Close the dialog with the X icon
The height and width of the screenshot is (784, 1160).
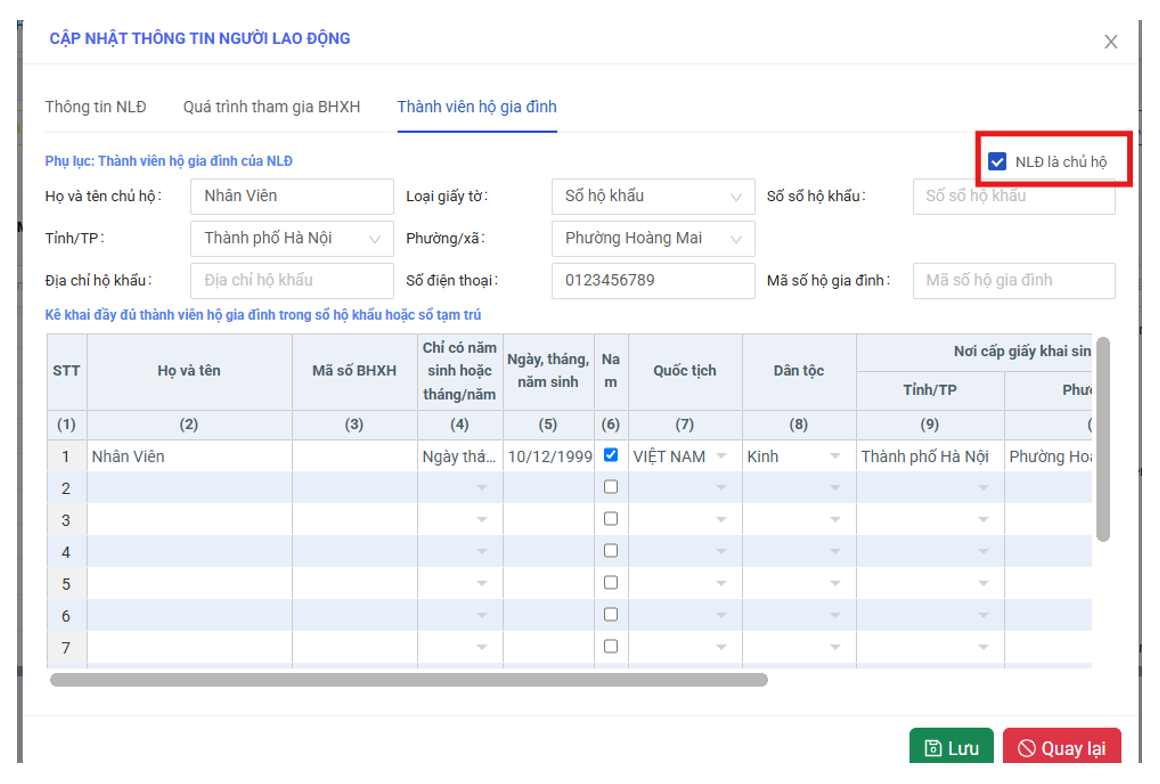1110,42
